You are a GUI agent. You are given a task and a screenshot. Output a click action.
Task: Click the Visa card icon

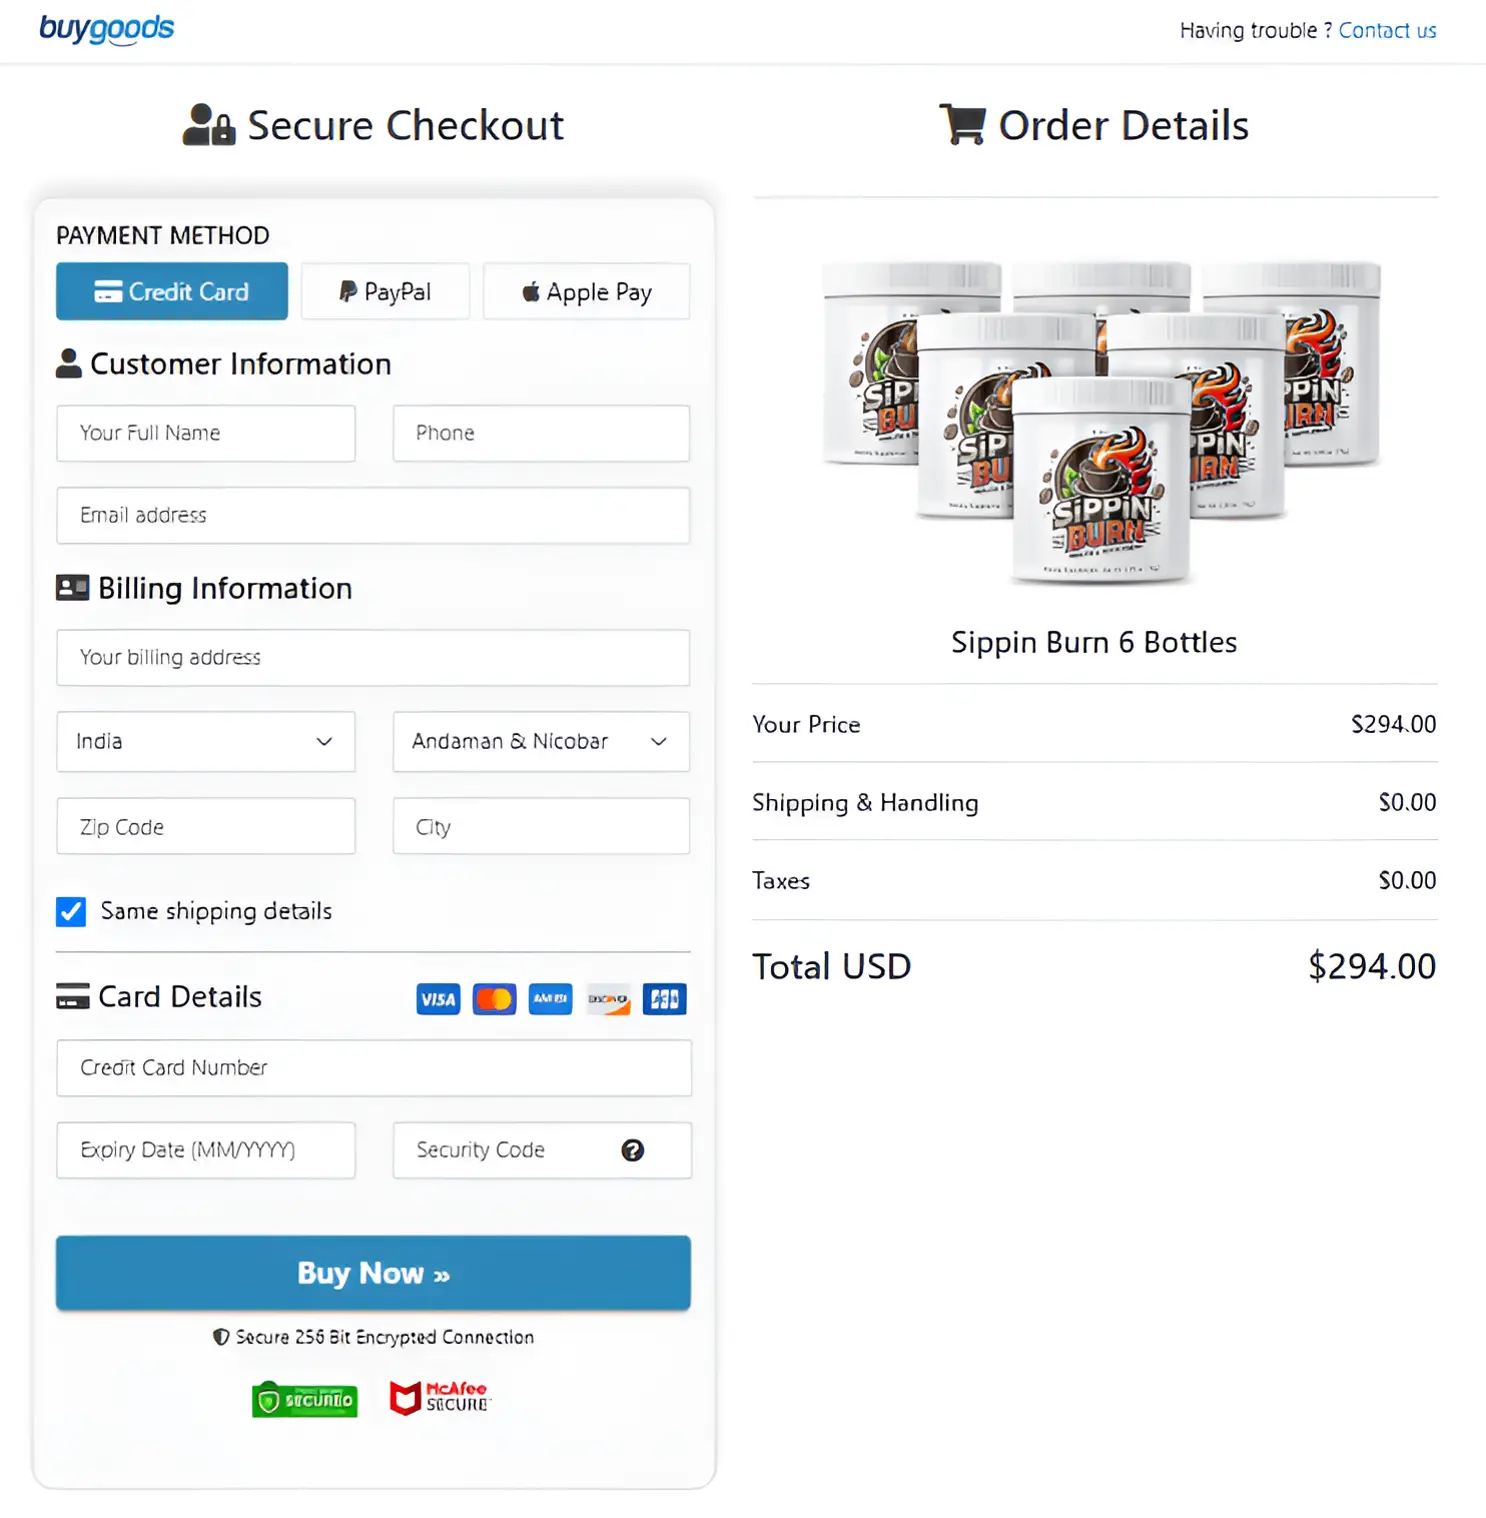point(438,999)
